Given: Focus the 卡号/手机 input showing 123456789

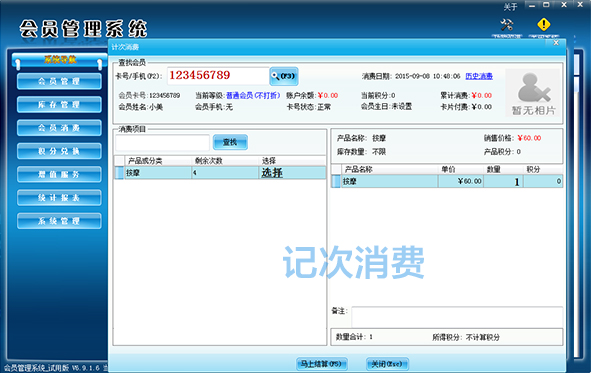Looking at the screenshot, I should [218, 76].
